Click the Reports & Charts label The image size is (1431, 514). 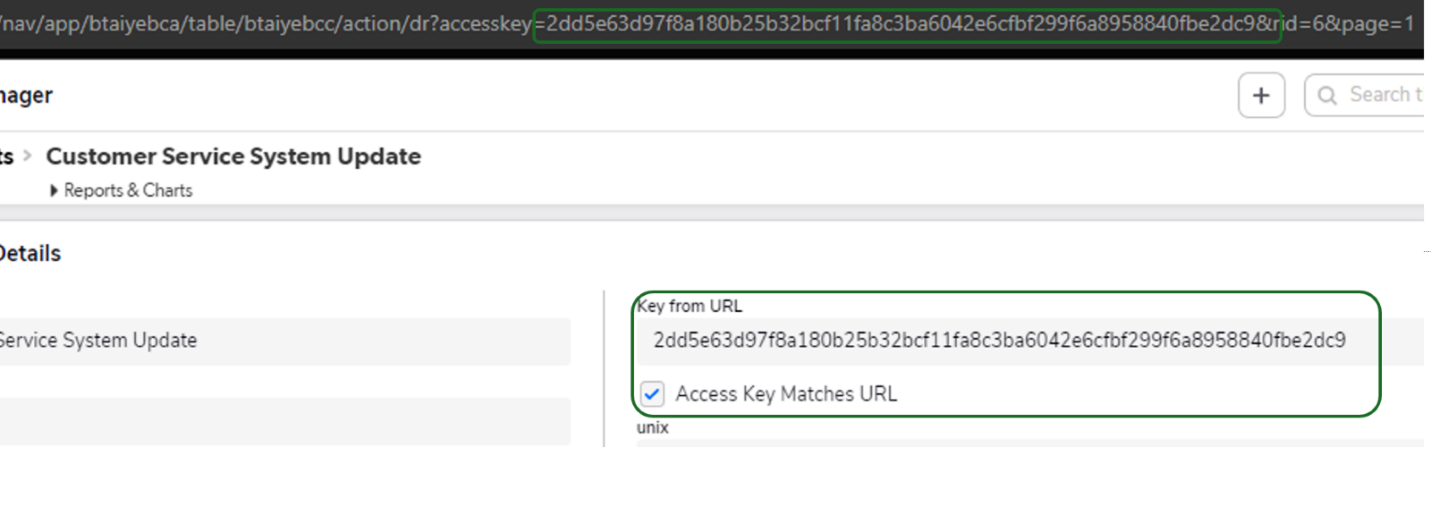click(128, 190)
